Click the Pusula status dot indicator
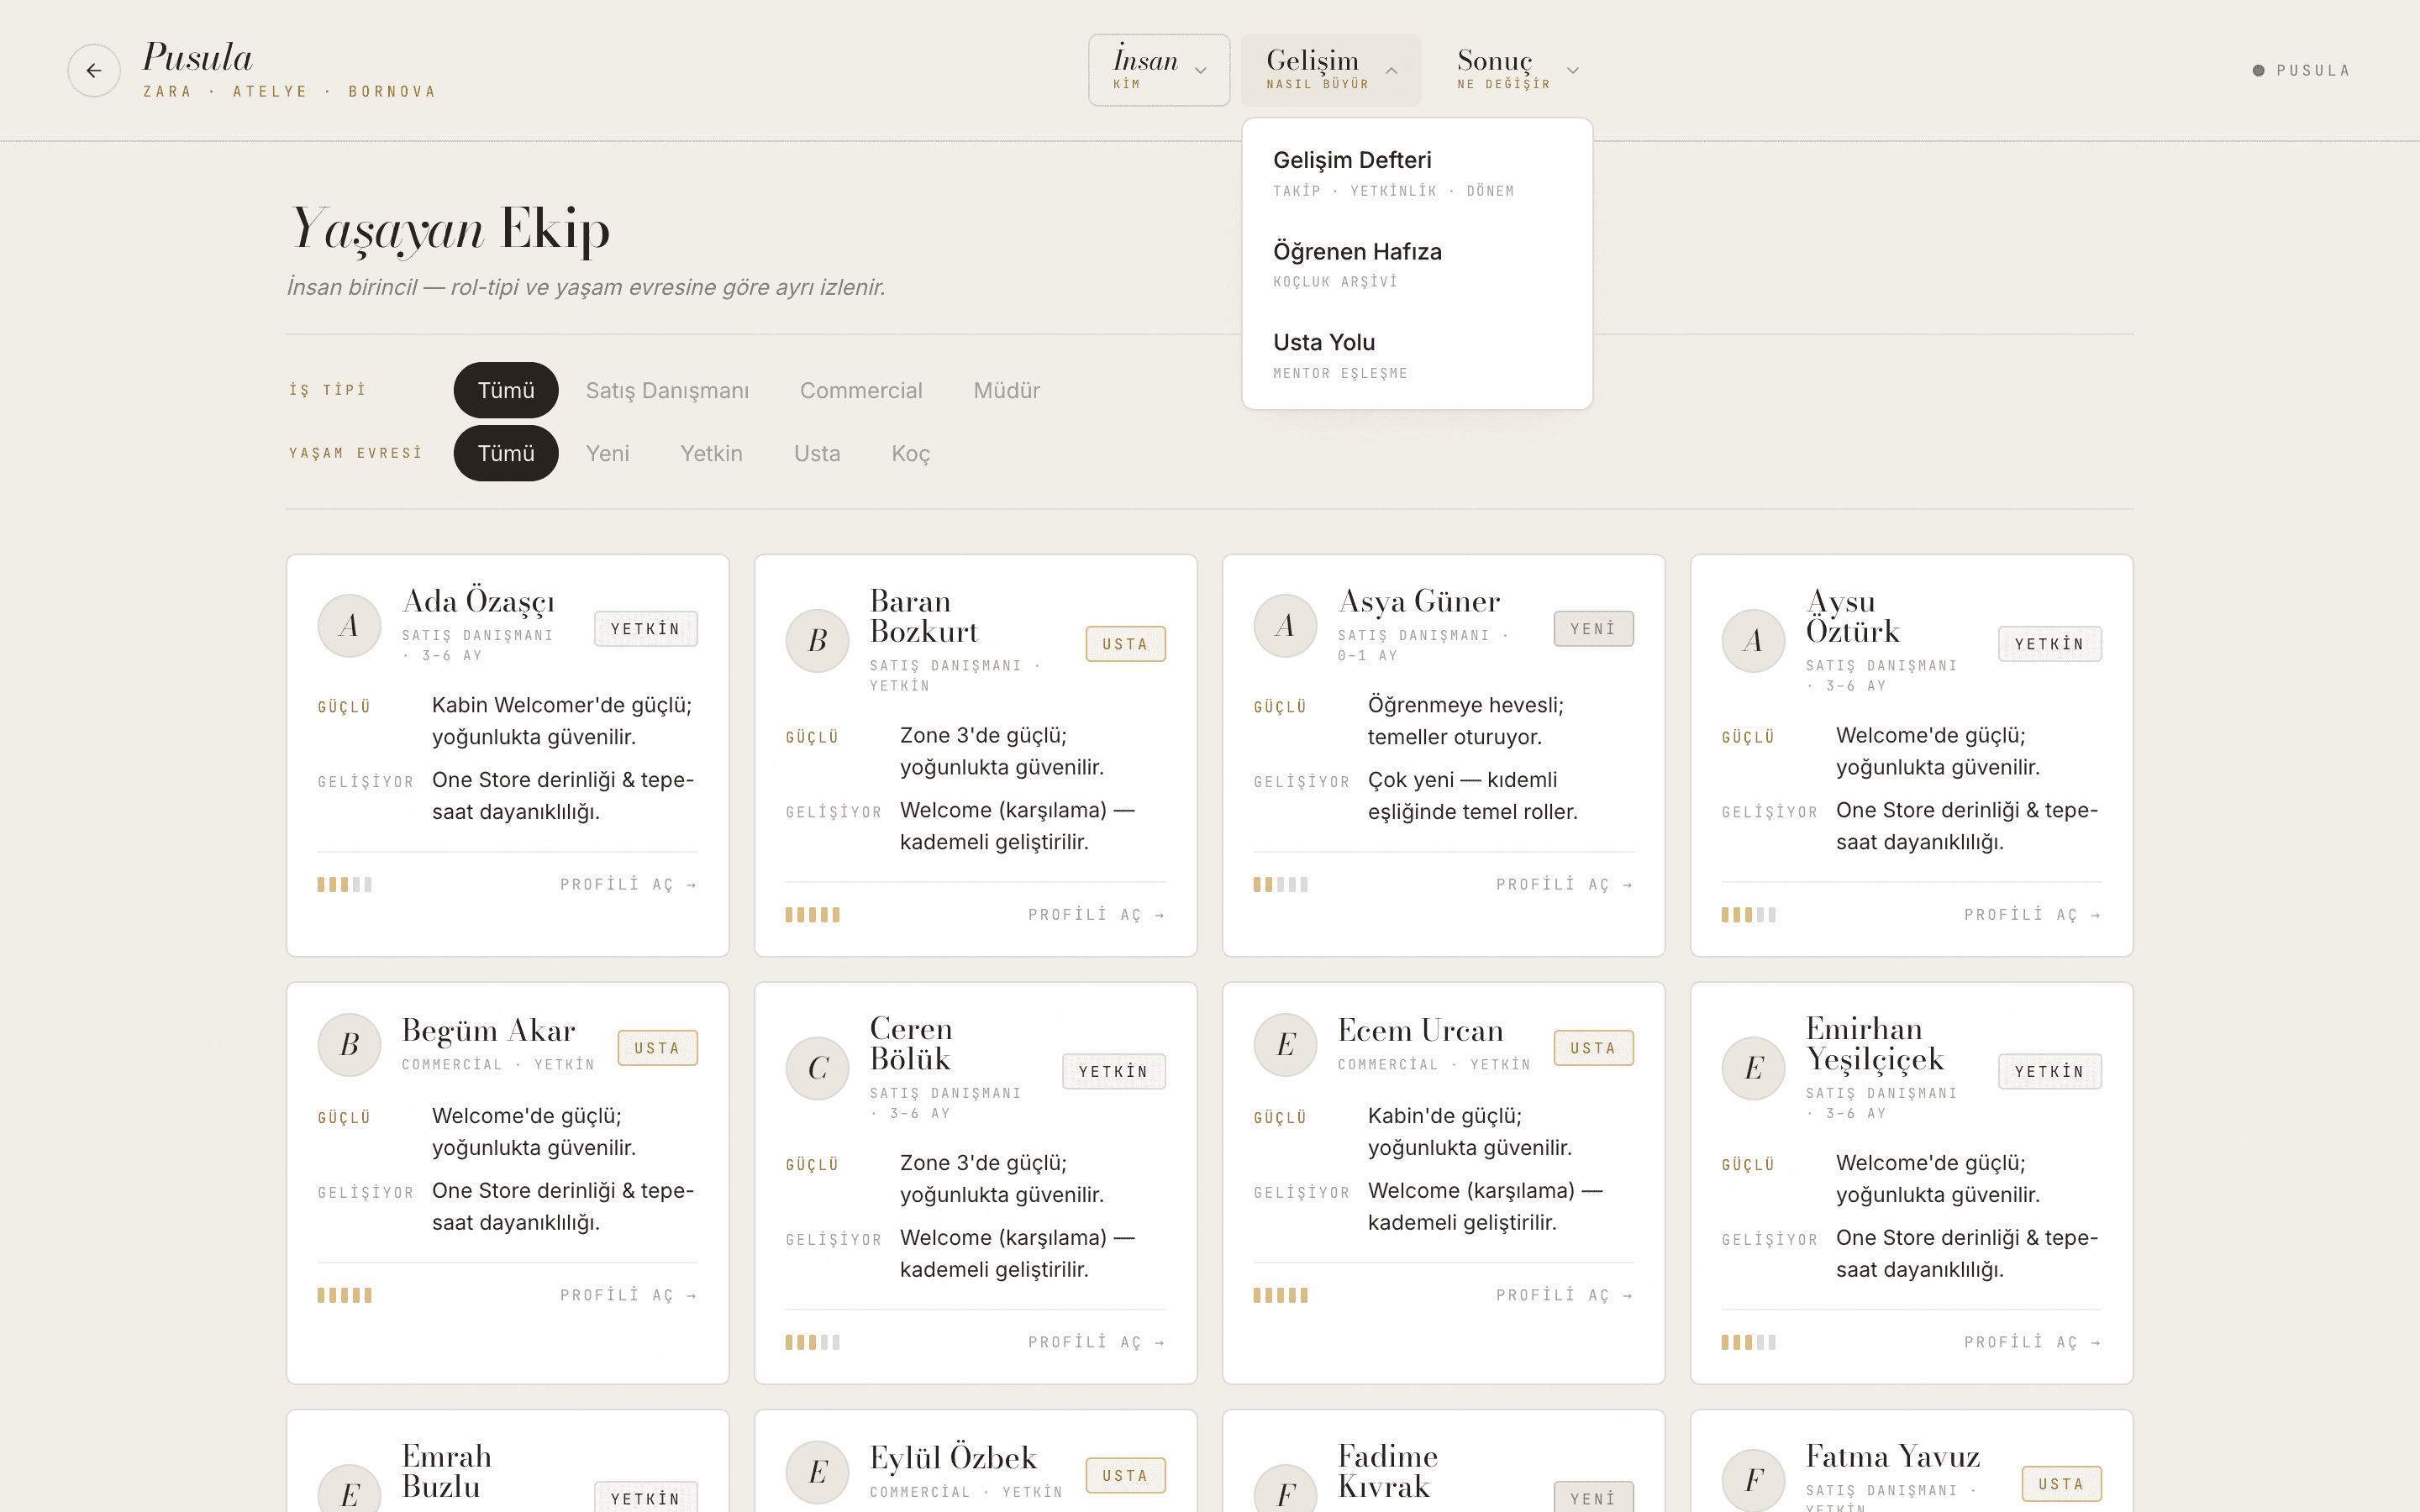2420x1512 pixels. click(2258, 71)
